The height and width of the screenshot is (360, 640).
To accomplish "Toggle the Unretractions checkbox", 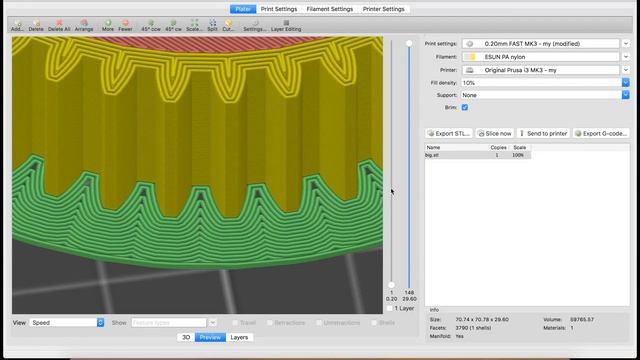I will tap(319, 323).
